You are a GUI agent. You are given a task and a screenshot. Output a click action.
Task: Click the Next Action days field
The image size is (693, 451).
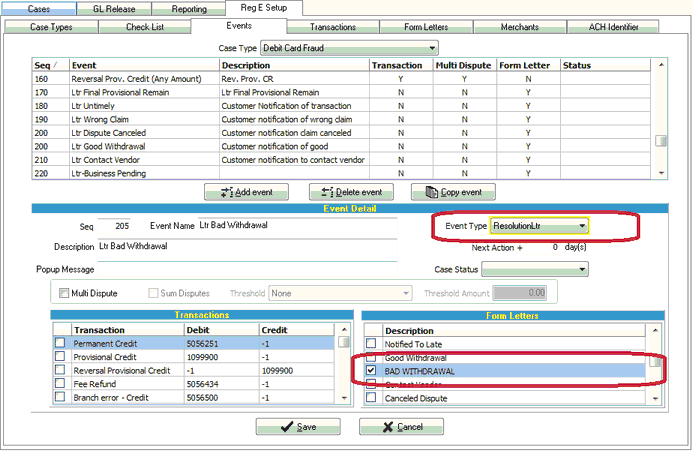(x=543, y=248)
